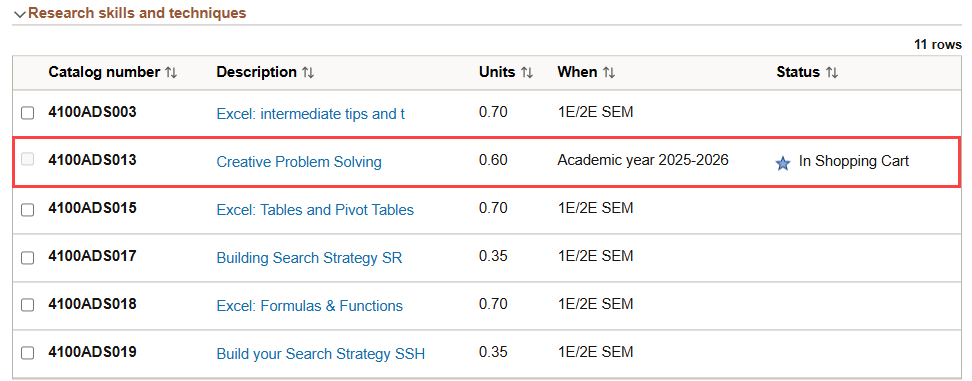Click In Shopping Cart status text

click(854, 161)
